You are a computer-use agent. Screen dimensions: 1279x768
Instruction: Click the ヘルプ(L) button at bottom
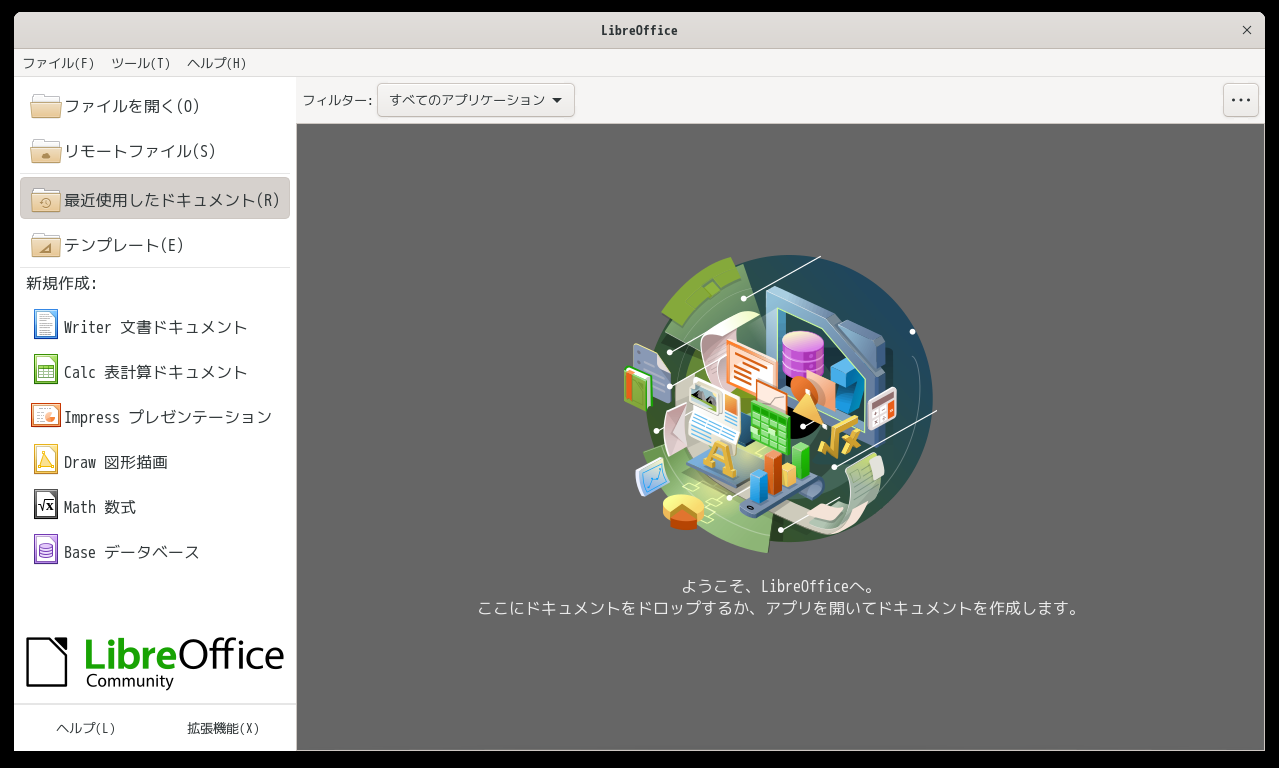tap(86, 728)
